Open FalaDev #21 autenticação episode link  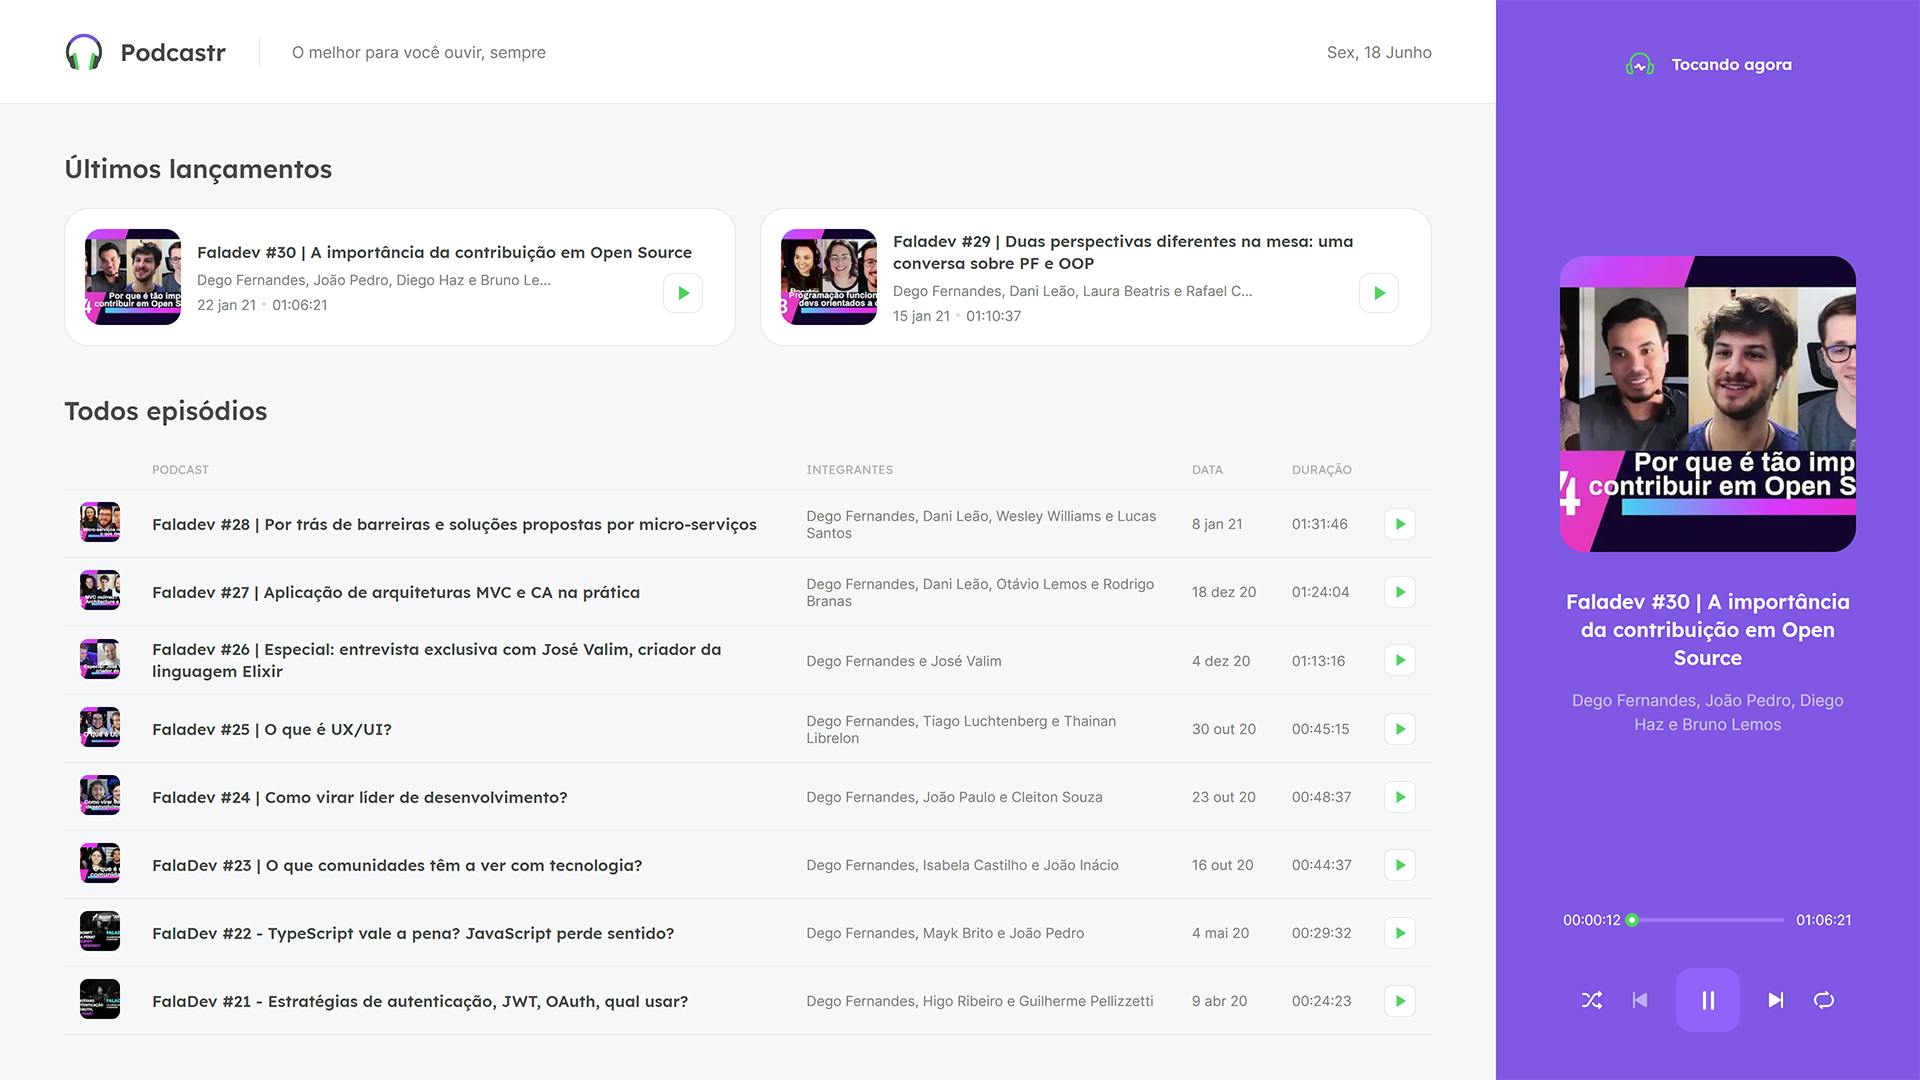pyautogui.click(x=420, y=1001)
